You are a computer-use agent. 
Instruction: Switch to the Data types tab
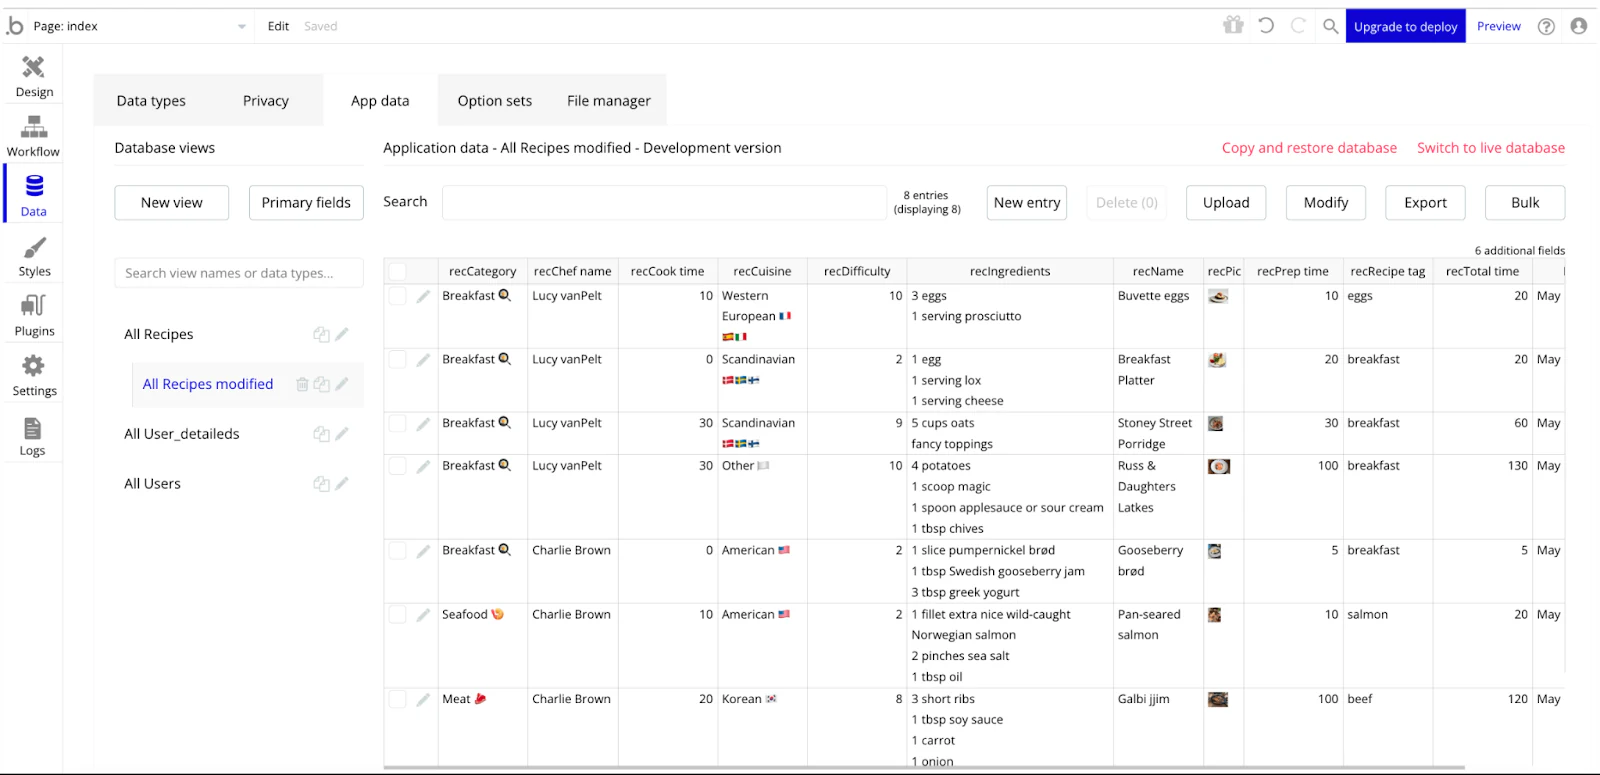[x=151, y=100]
